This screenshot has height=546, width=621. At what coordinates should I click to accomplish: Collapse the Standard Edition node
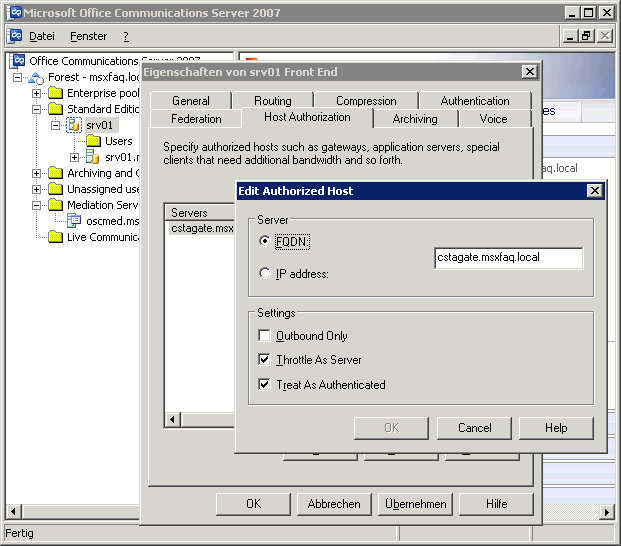(x=36, y=109)
